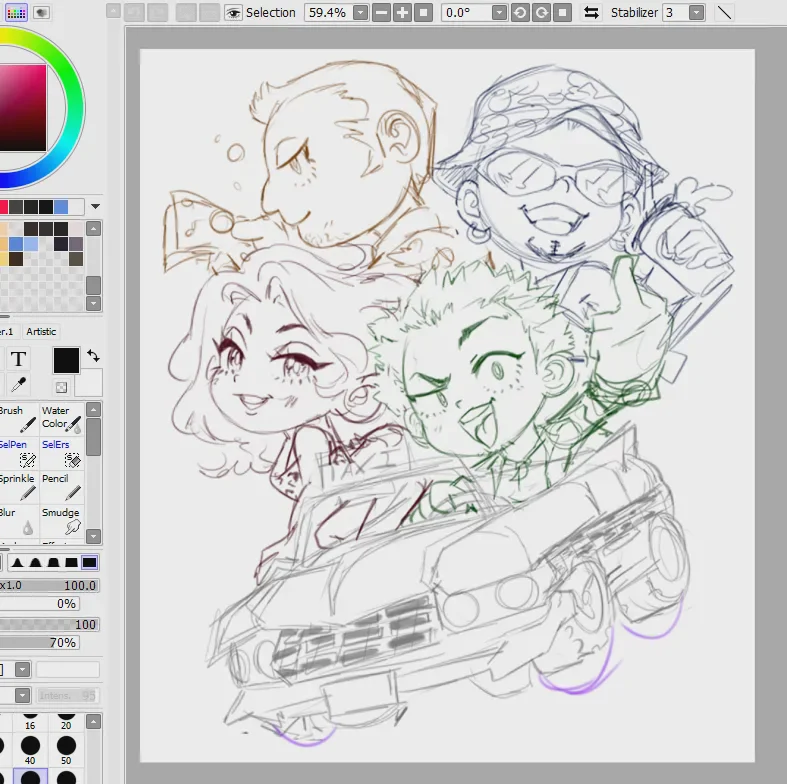Toggle the color swatches panel button
Viewport: 787px width, 784px height.
click(16, 13)
